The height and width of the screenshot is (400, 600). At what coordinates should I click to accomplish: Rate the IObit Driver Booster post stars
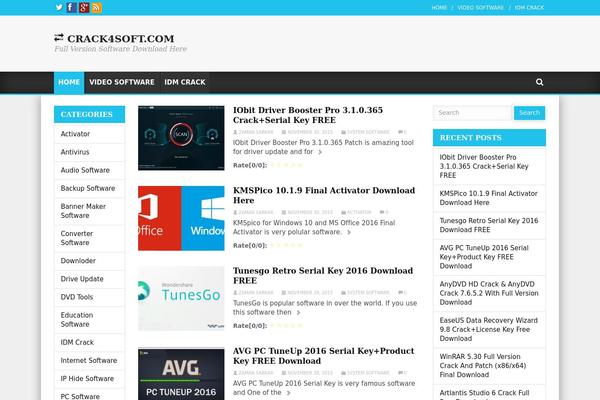click(287, 165)
